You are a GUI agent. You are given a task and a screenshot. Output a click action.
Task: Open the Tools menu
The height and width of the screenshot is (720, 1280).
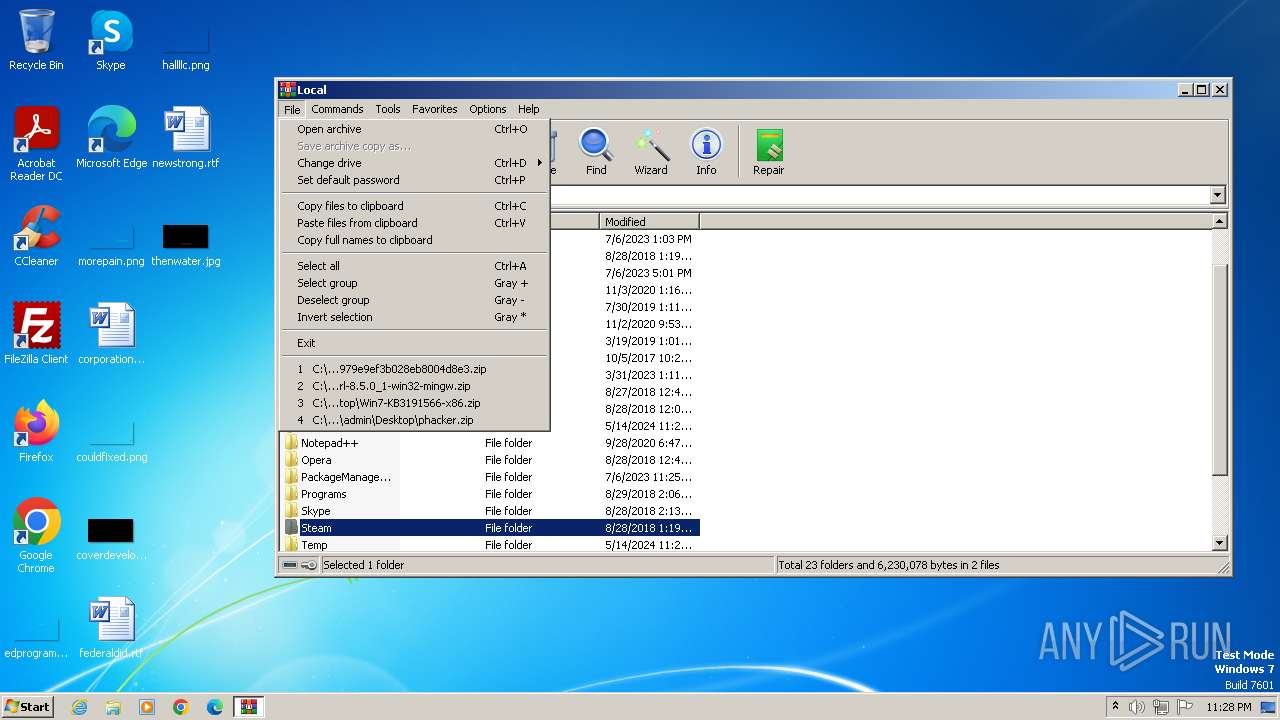tap(388, 109)
